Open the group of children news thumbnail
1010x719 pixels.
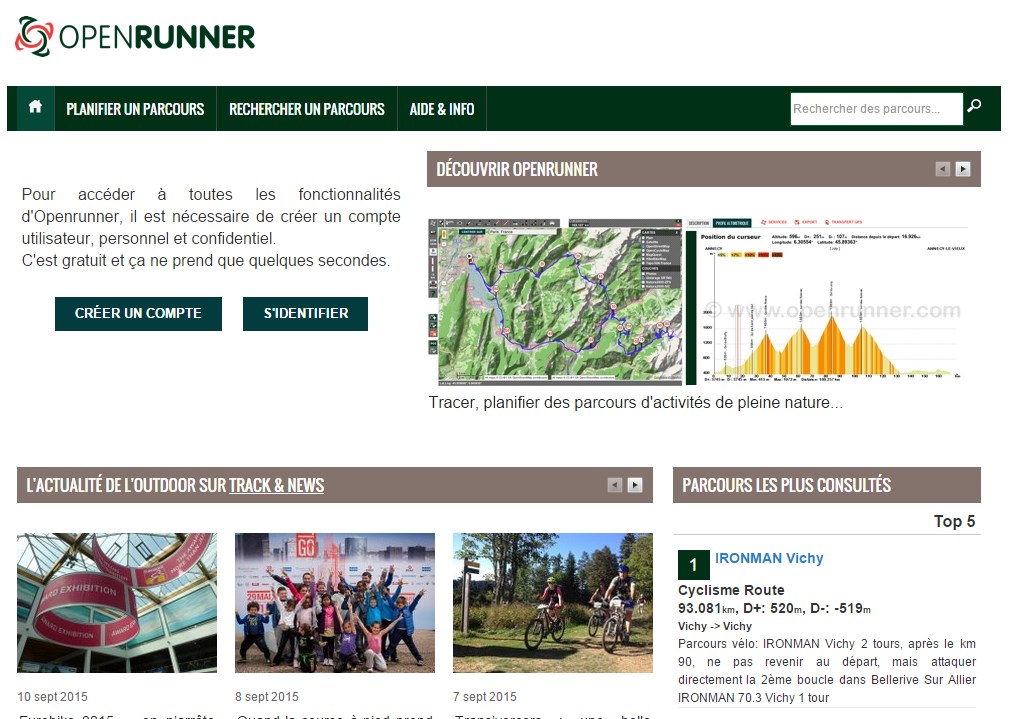point(335,602)
